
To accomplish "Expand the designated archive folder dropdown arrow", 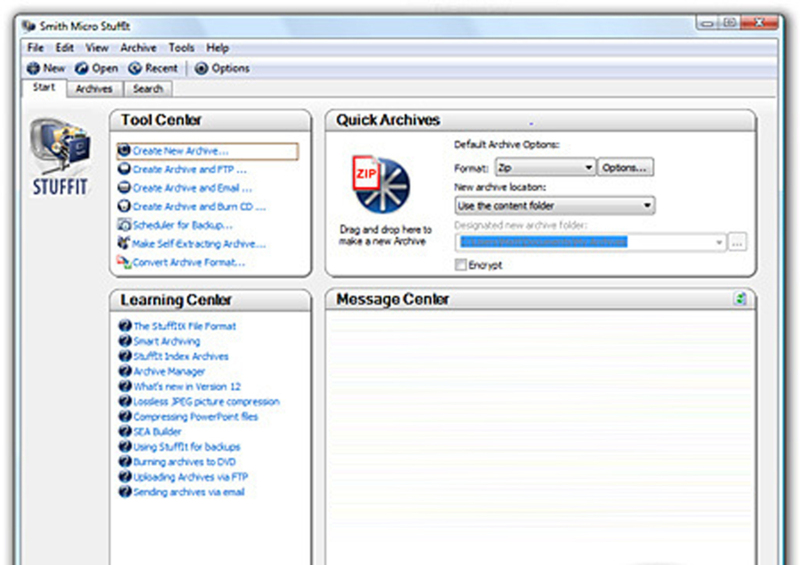I will point(719,242).
